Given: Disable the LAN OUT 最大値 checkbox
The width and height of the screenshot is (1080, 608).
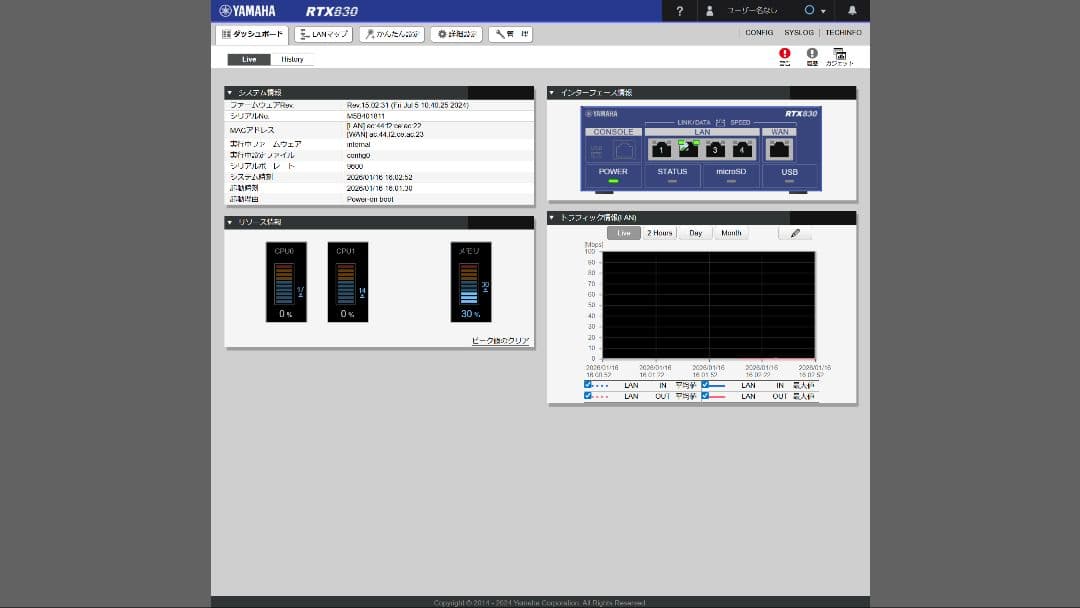Looking at the screenshot, I should point(706,395).
